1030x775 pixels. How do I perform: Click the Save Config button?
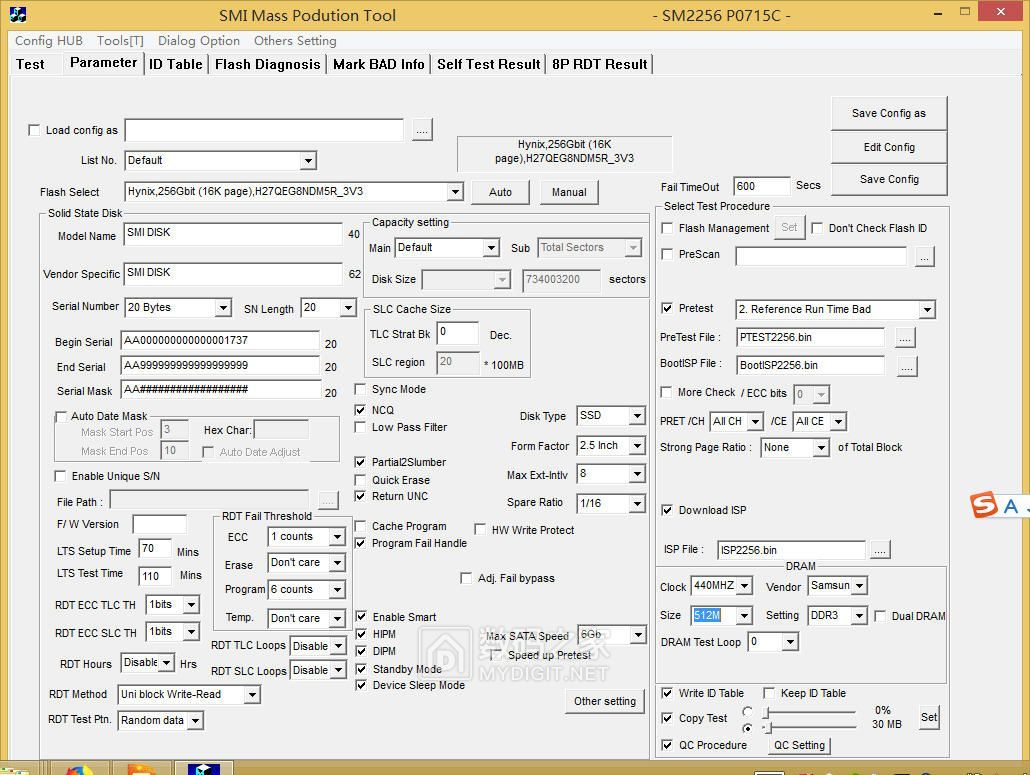(x=888, y=179)
